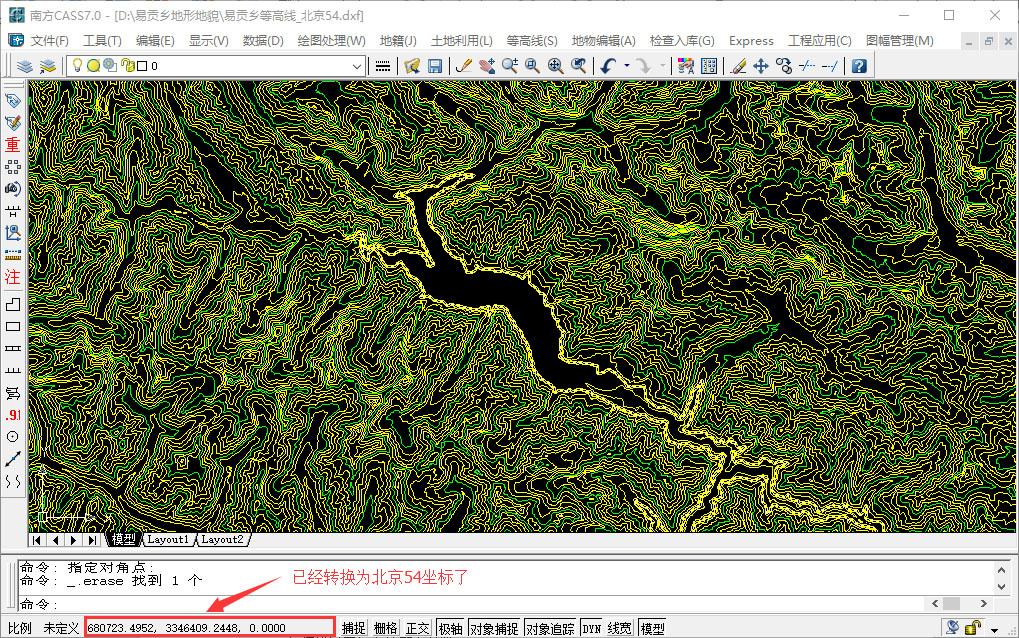Click the red .91 elevation point icon
Screen dimensions: 1019x638
(x=12, y=415)
